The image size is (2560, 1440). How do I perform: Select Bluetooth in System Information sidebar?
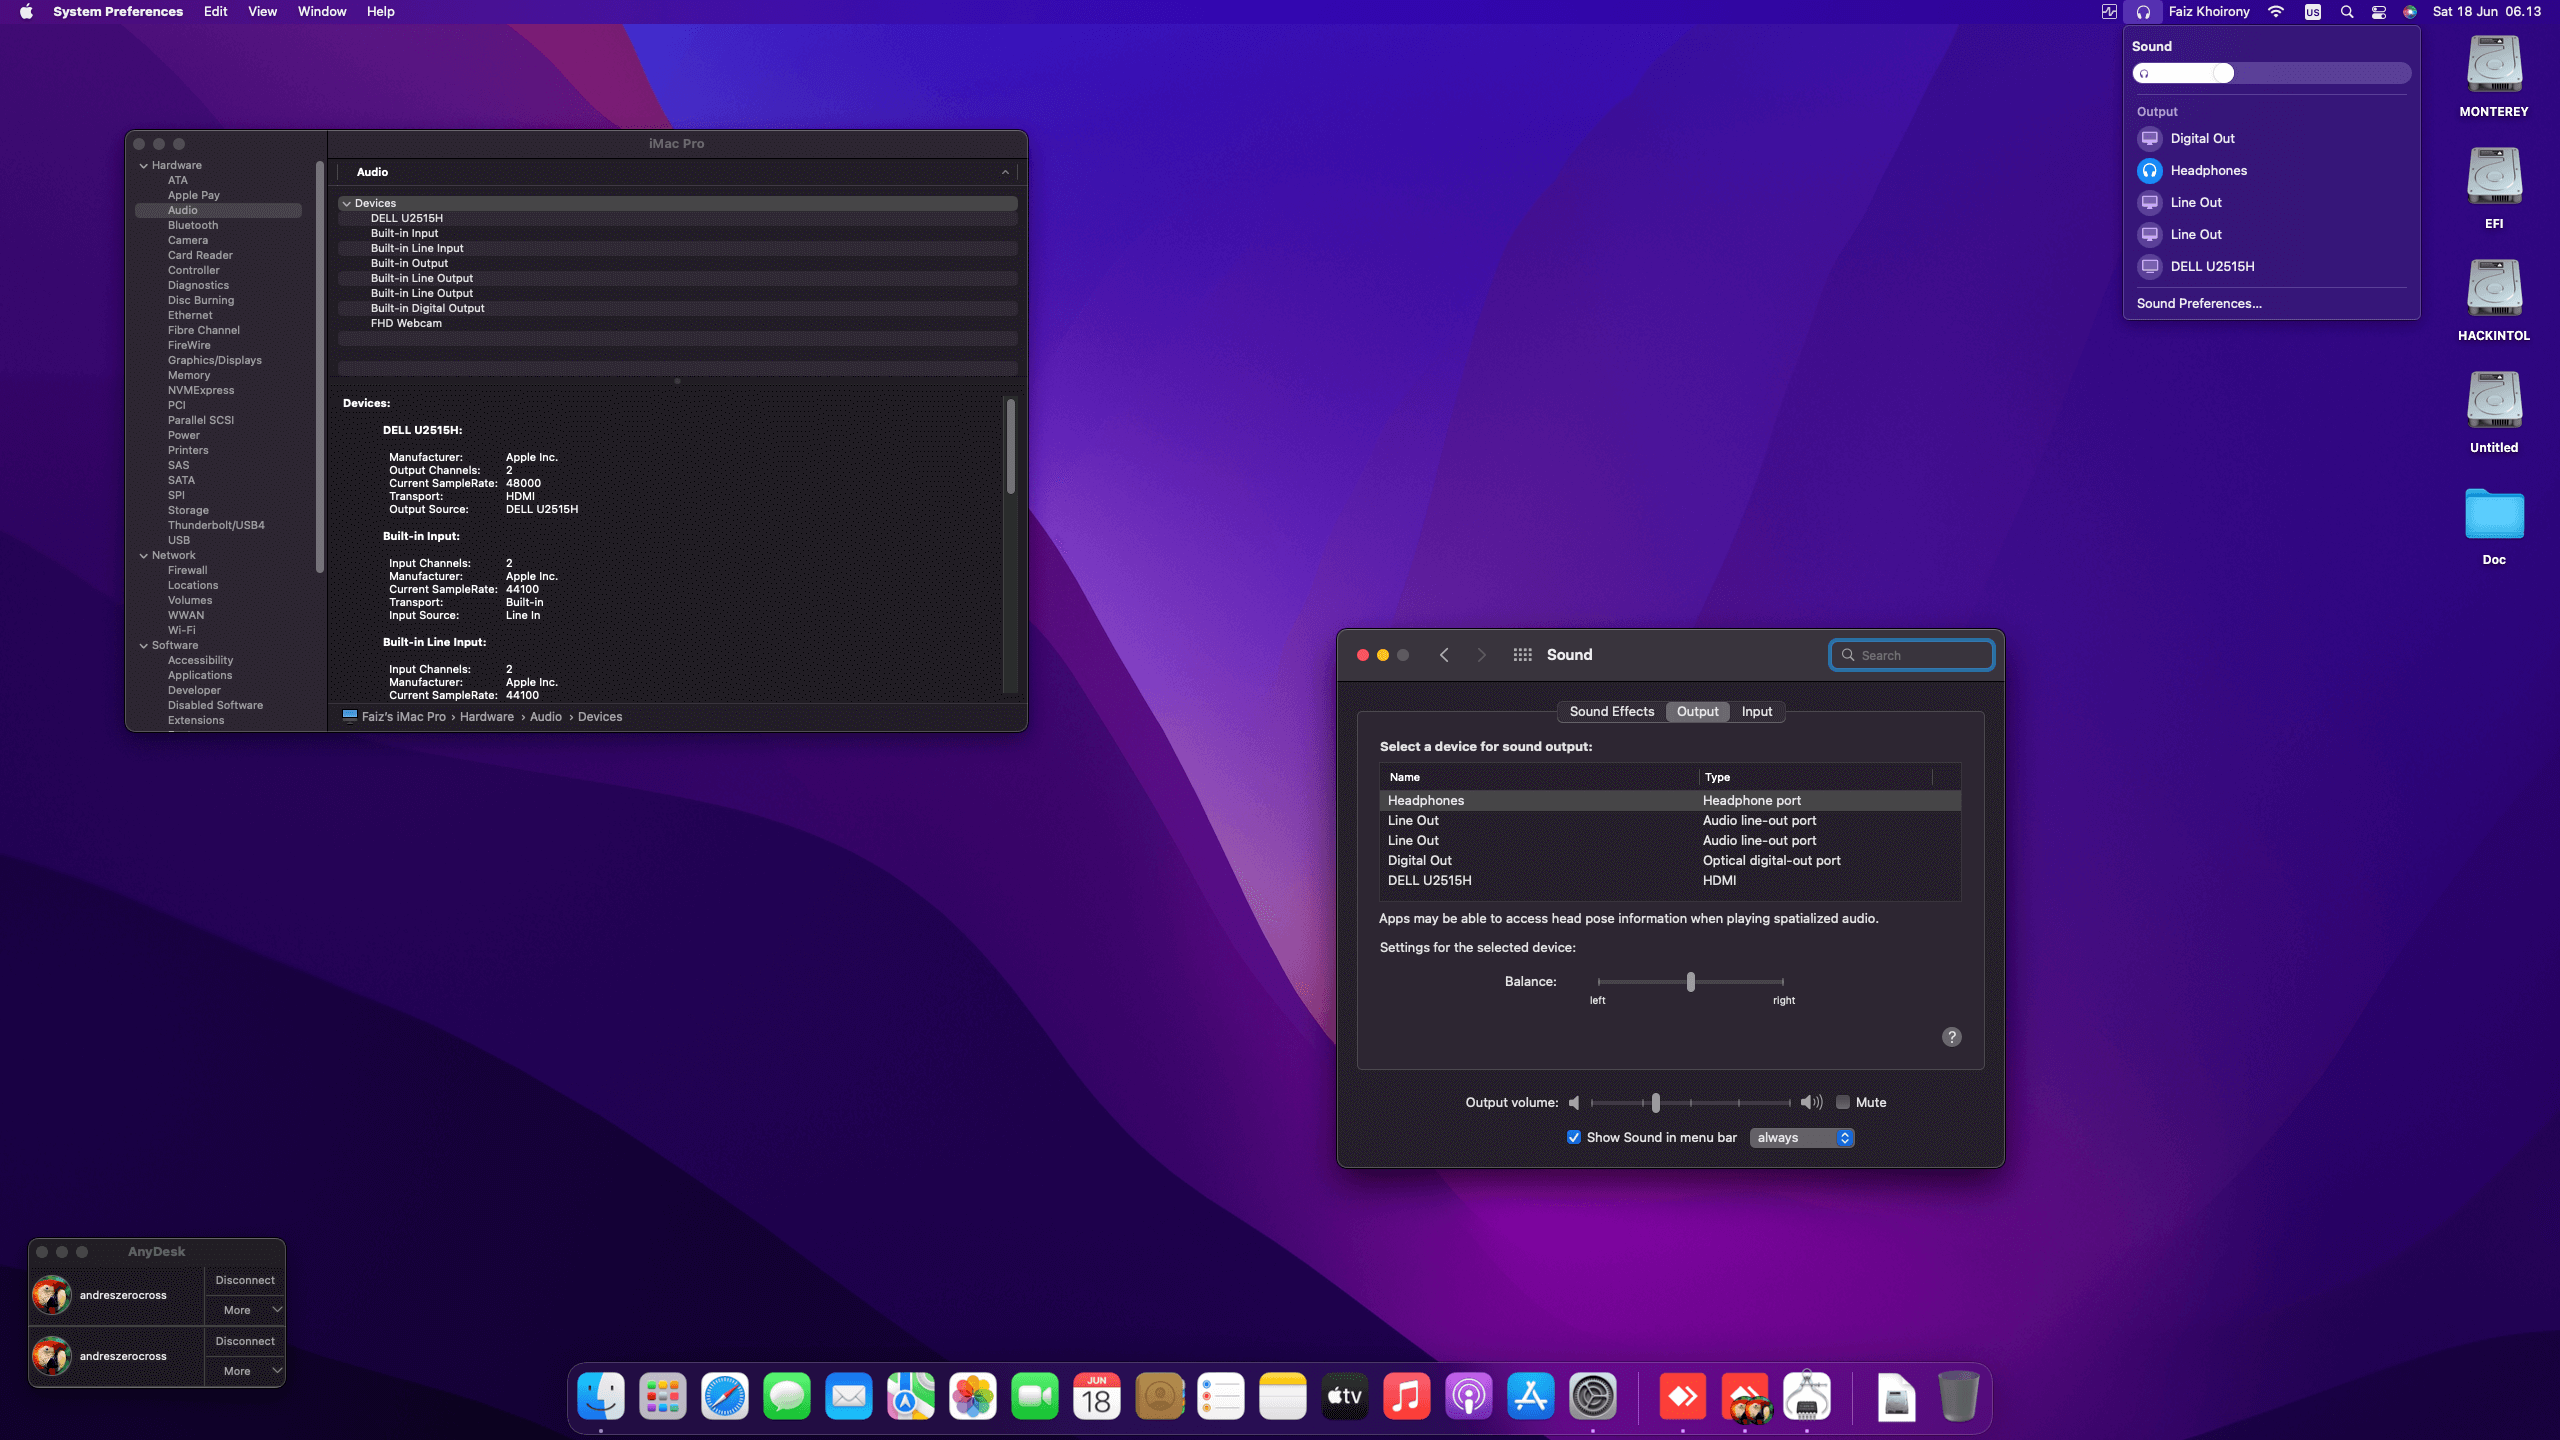(193, 225)
